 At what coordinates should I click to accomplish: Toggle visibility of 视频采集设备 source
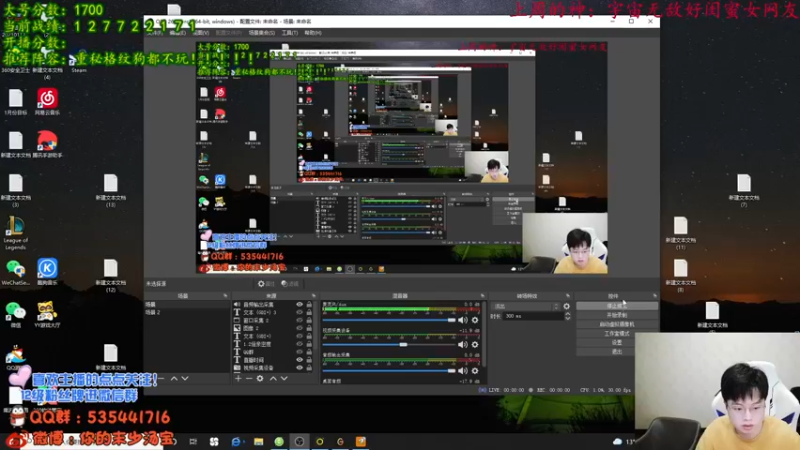coord(299,367)
